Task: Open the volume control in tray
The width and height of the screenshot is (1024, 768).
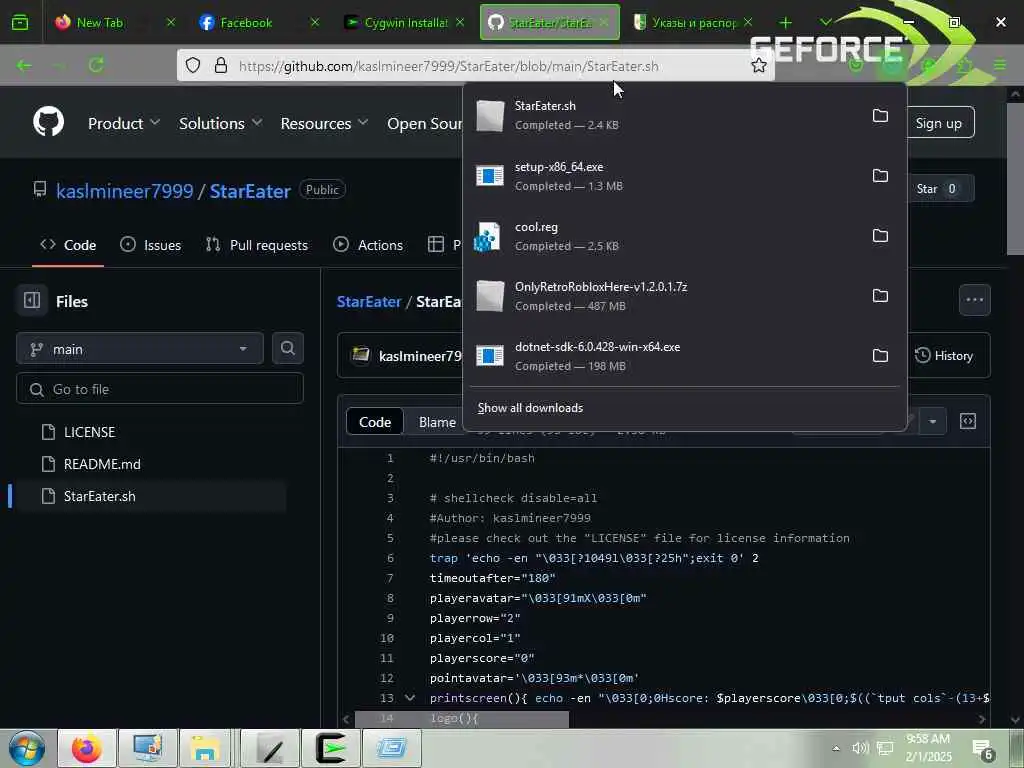Action: click(x=861, y=748)
